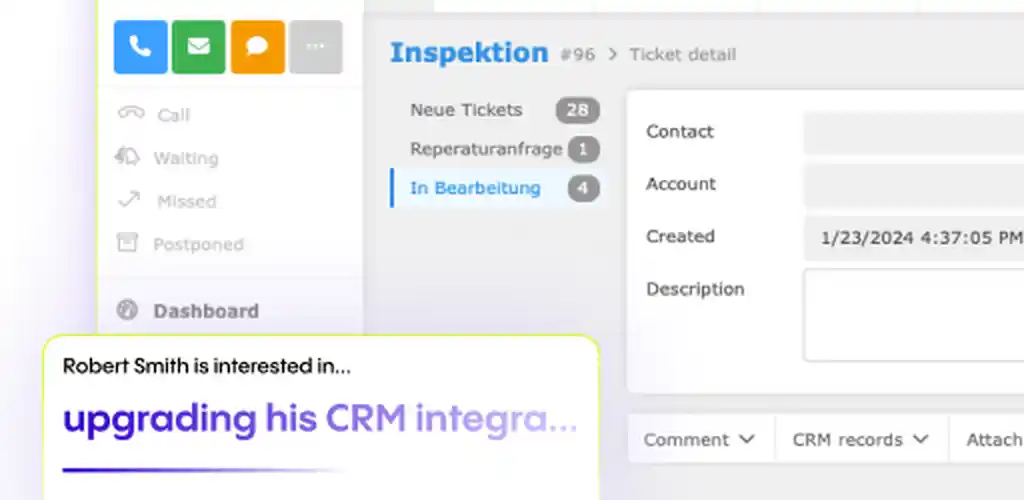
Task: Select the Call handset icon in sidebar
Action: 131,113
